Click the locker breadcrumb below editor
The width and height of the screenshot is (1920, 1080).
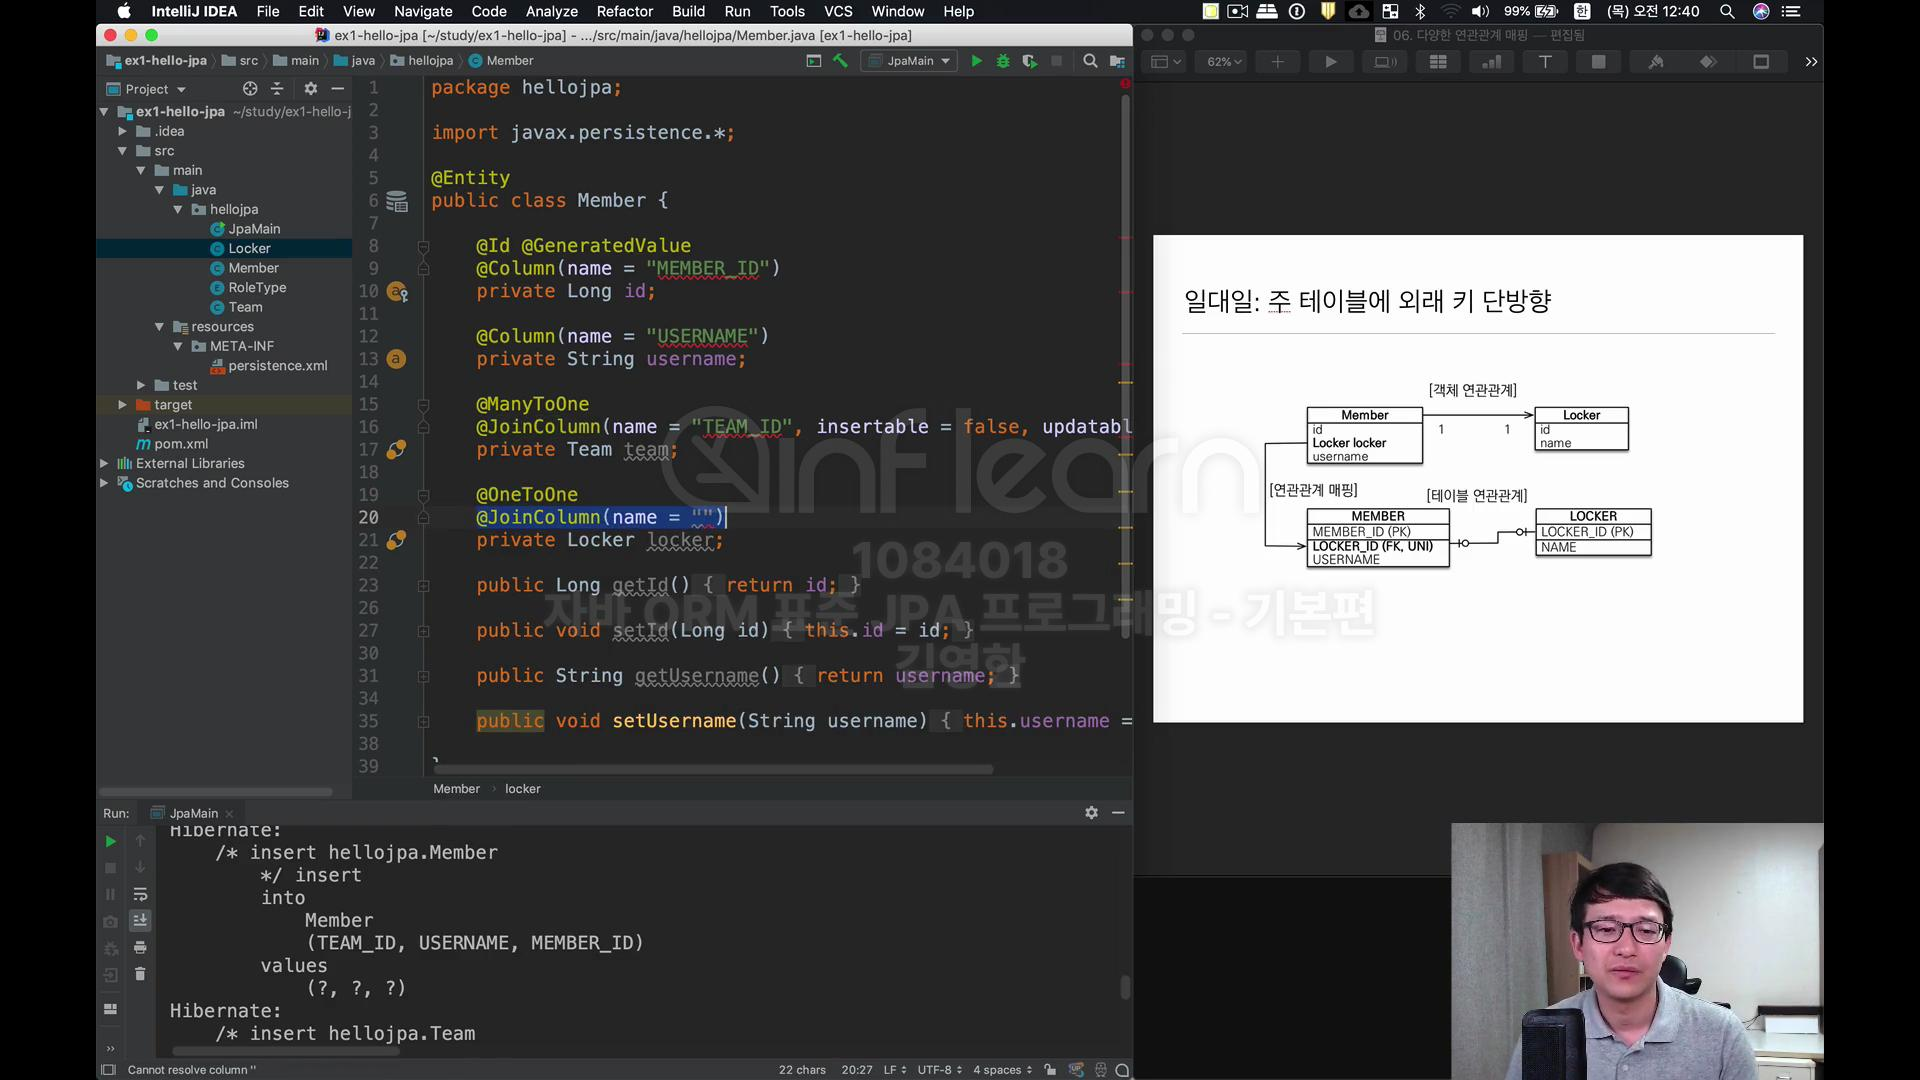pyautogui.click(x=522, y=789)
